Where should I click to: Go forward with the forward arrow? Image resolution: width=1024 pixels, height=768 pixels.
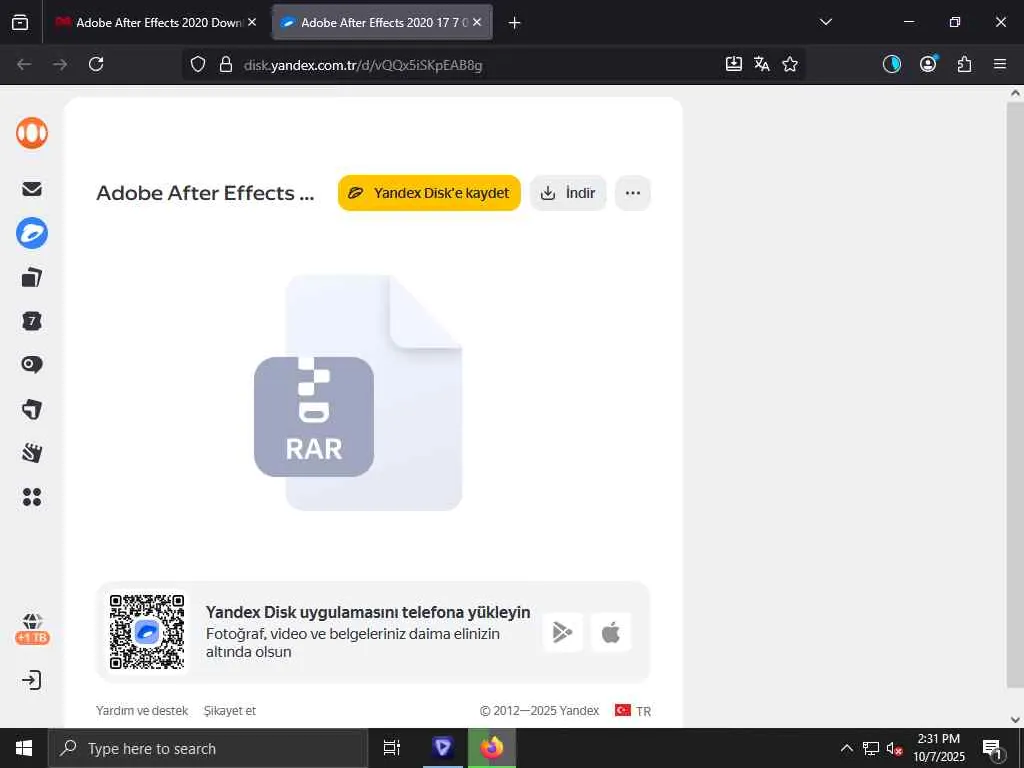(x=60, y=64)
